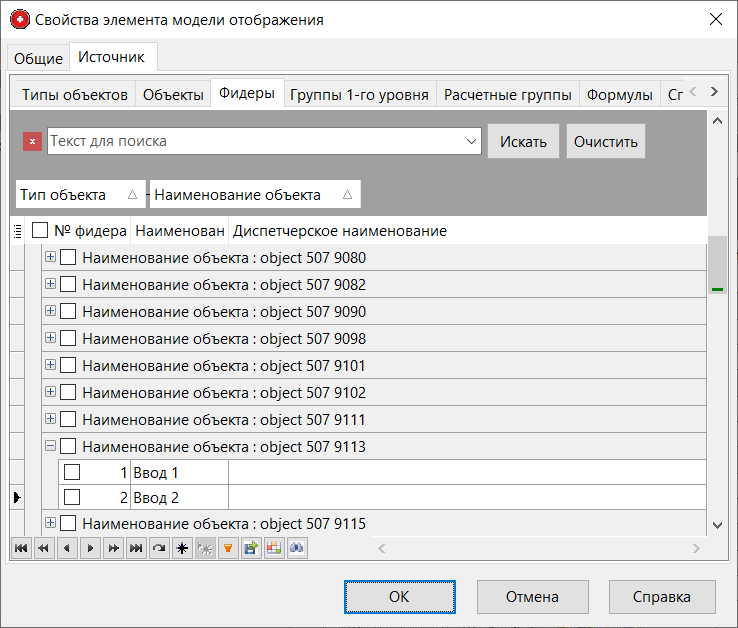Click next record arrow in navigator
The image size is (738, 628).
89,548
